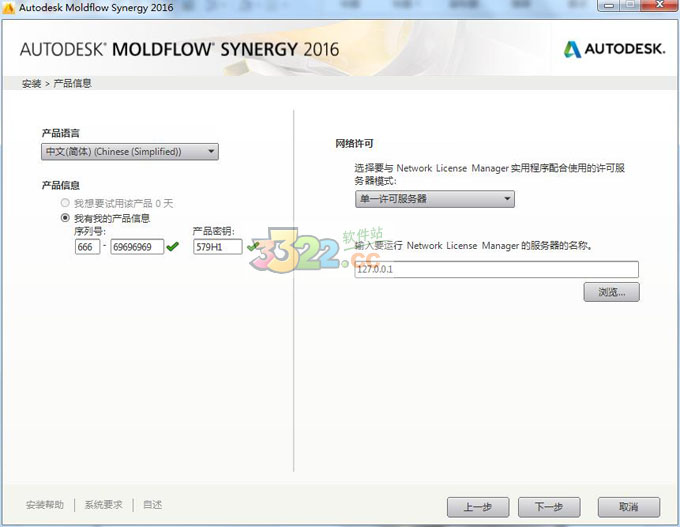Click the green checkmark beside serial number
The image size is (680, 527).
173,246
